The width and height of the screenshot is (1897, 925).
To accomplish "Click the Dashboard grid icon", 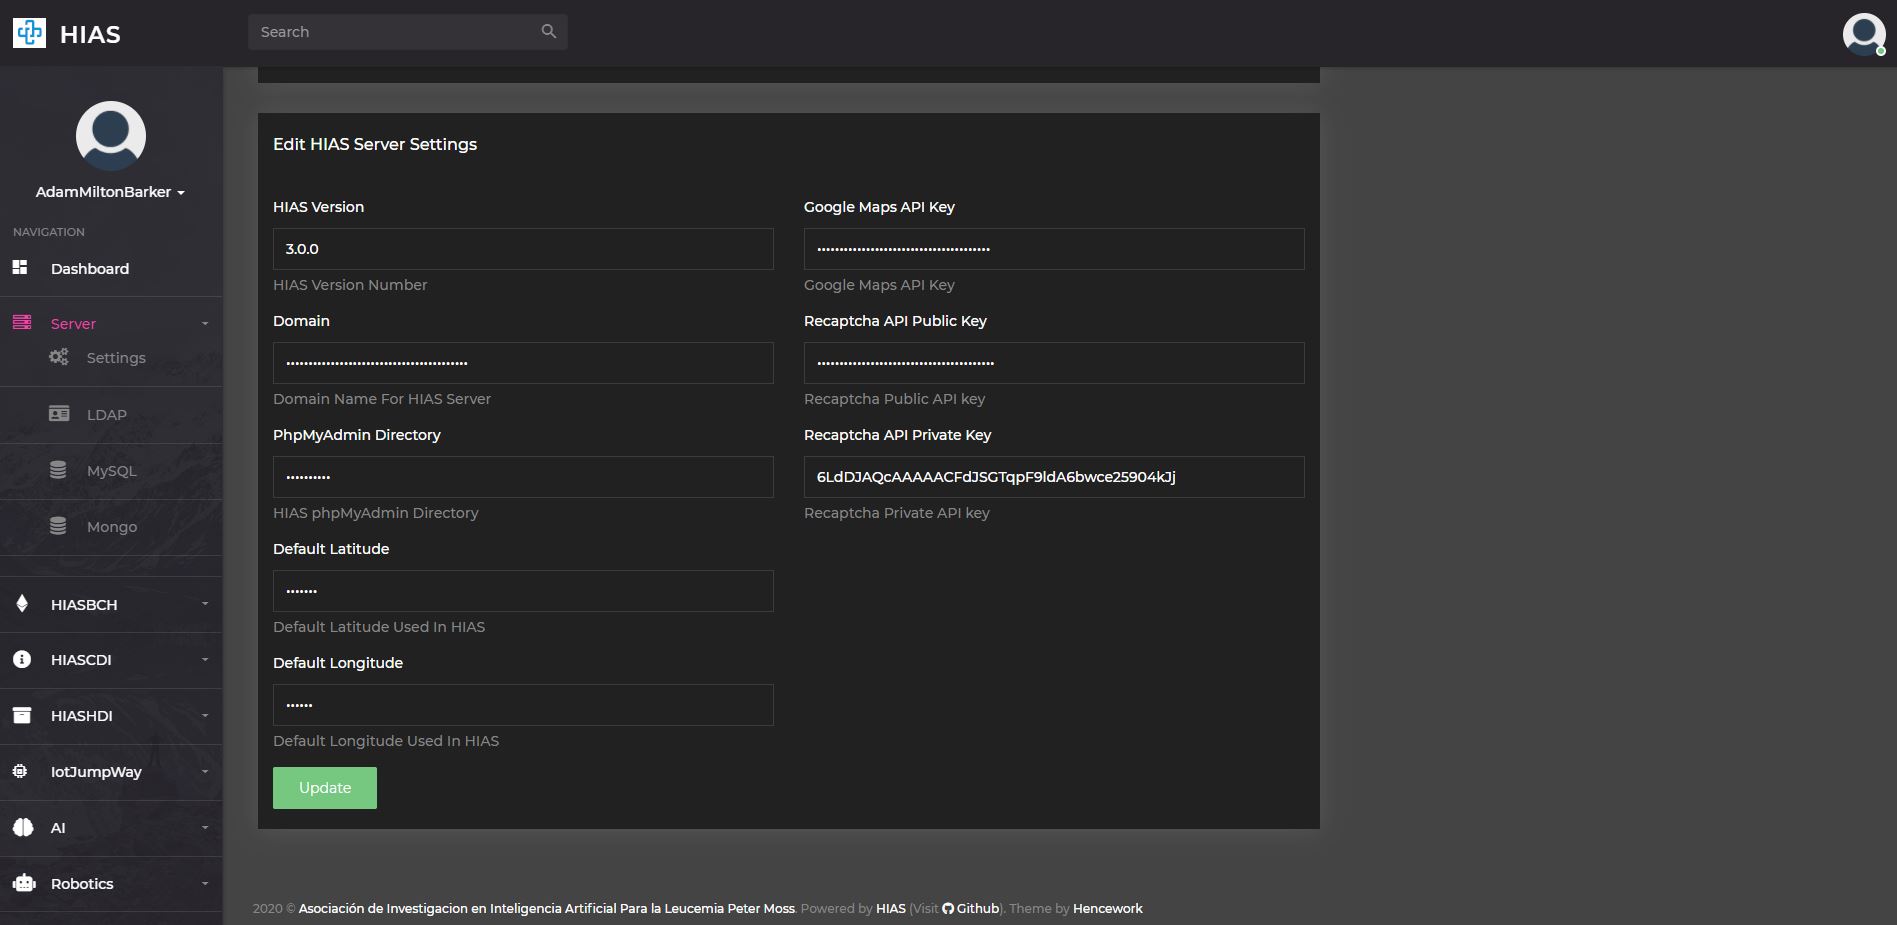I will point(20,268).
